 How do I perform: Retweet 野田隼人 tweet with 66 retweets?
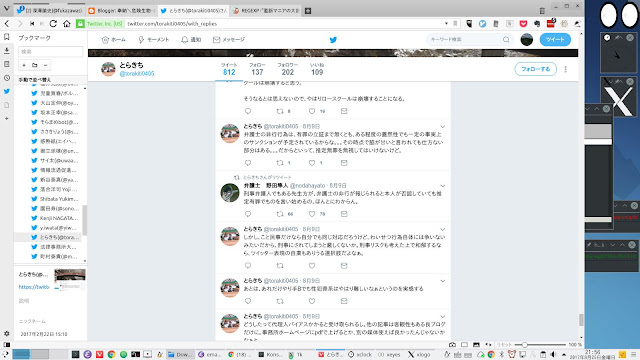pyautogui.click(x=280, y=213)
